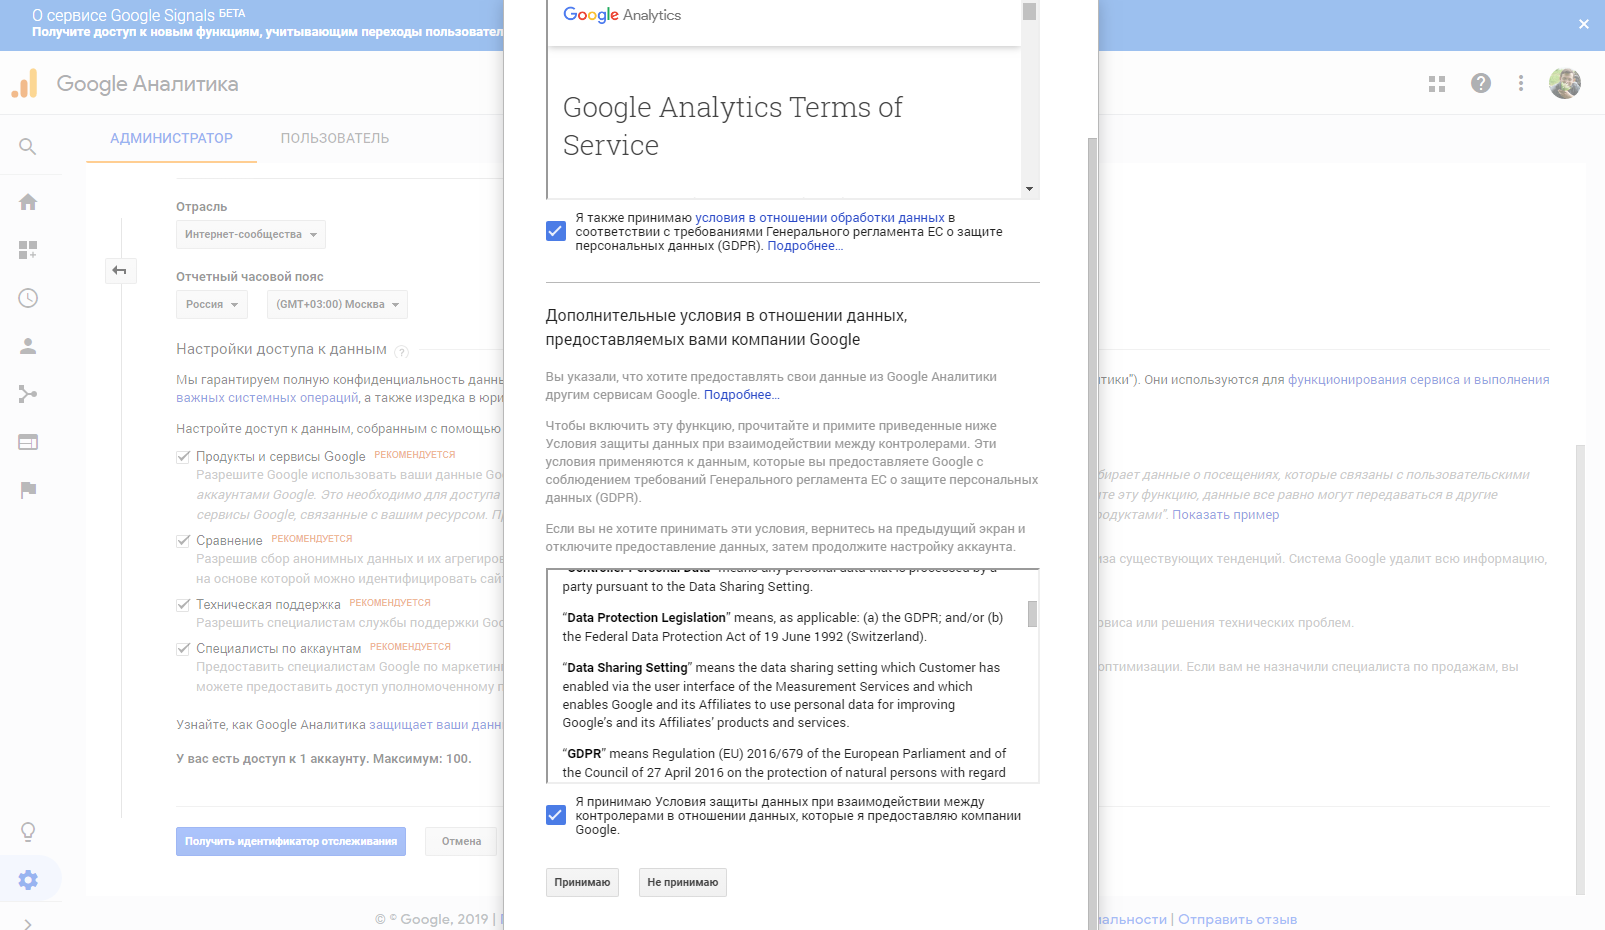Viewport: 1605px width, 930px height.
Task: Click the data protection terms scrollbar thumb
Action: (x=1032, y=614)
